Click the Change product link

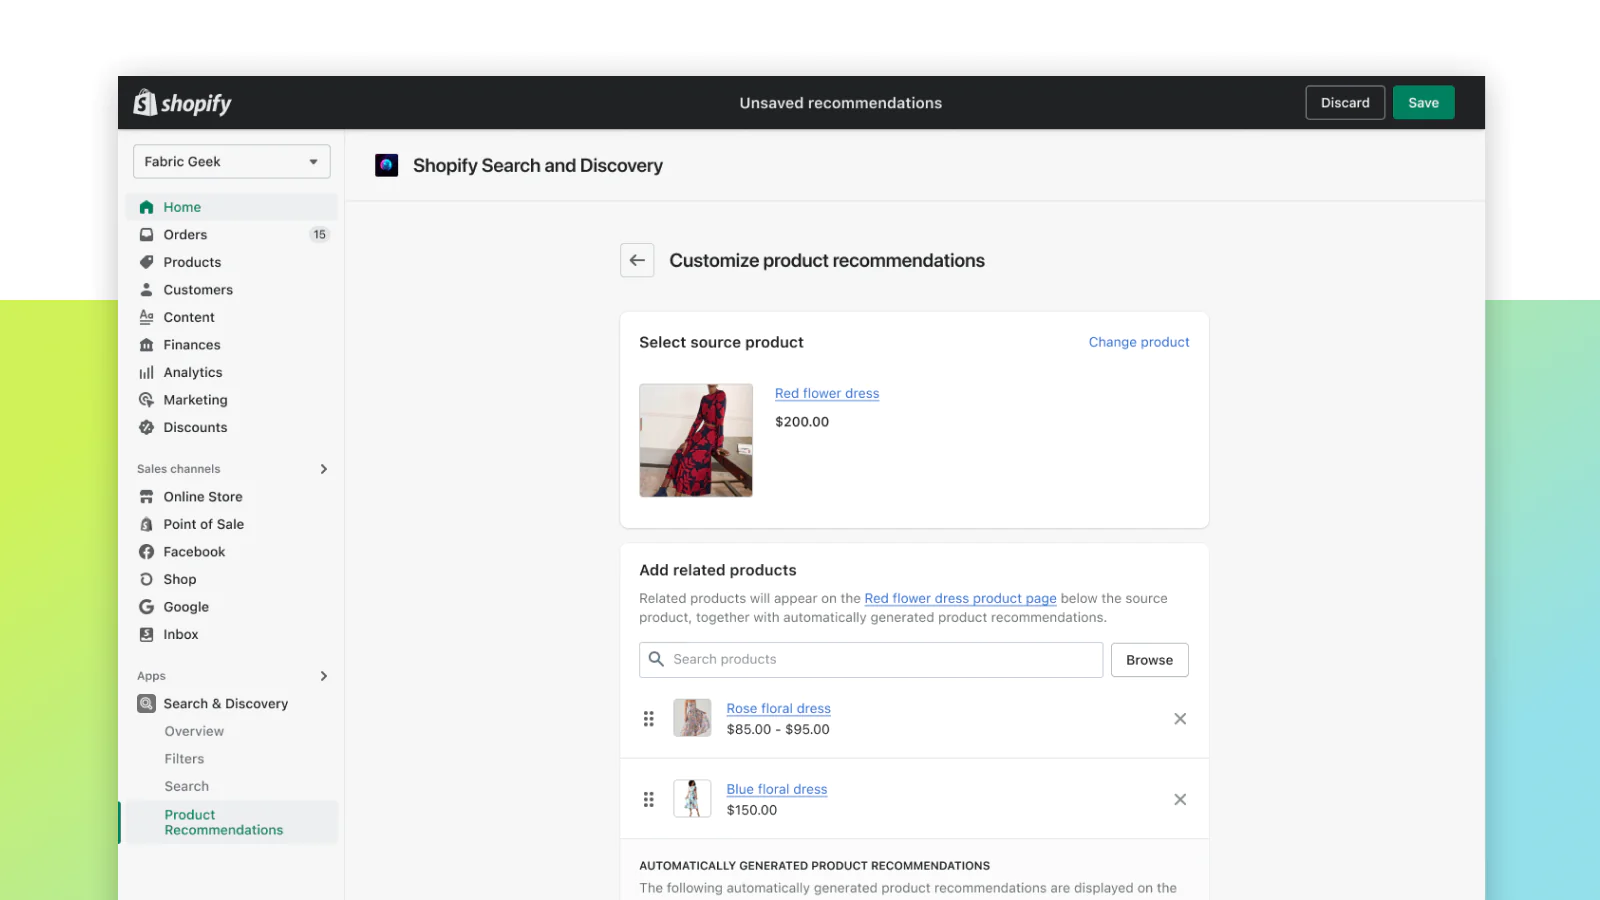pos(1139,342)
